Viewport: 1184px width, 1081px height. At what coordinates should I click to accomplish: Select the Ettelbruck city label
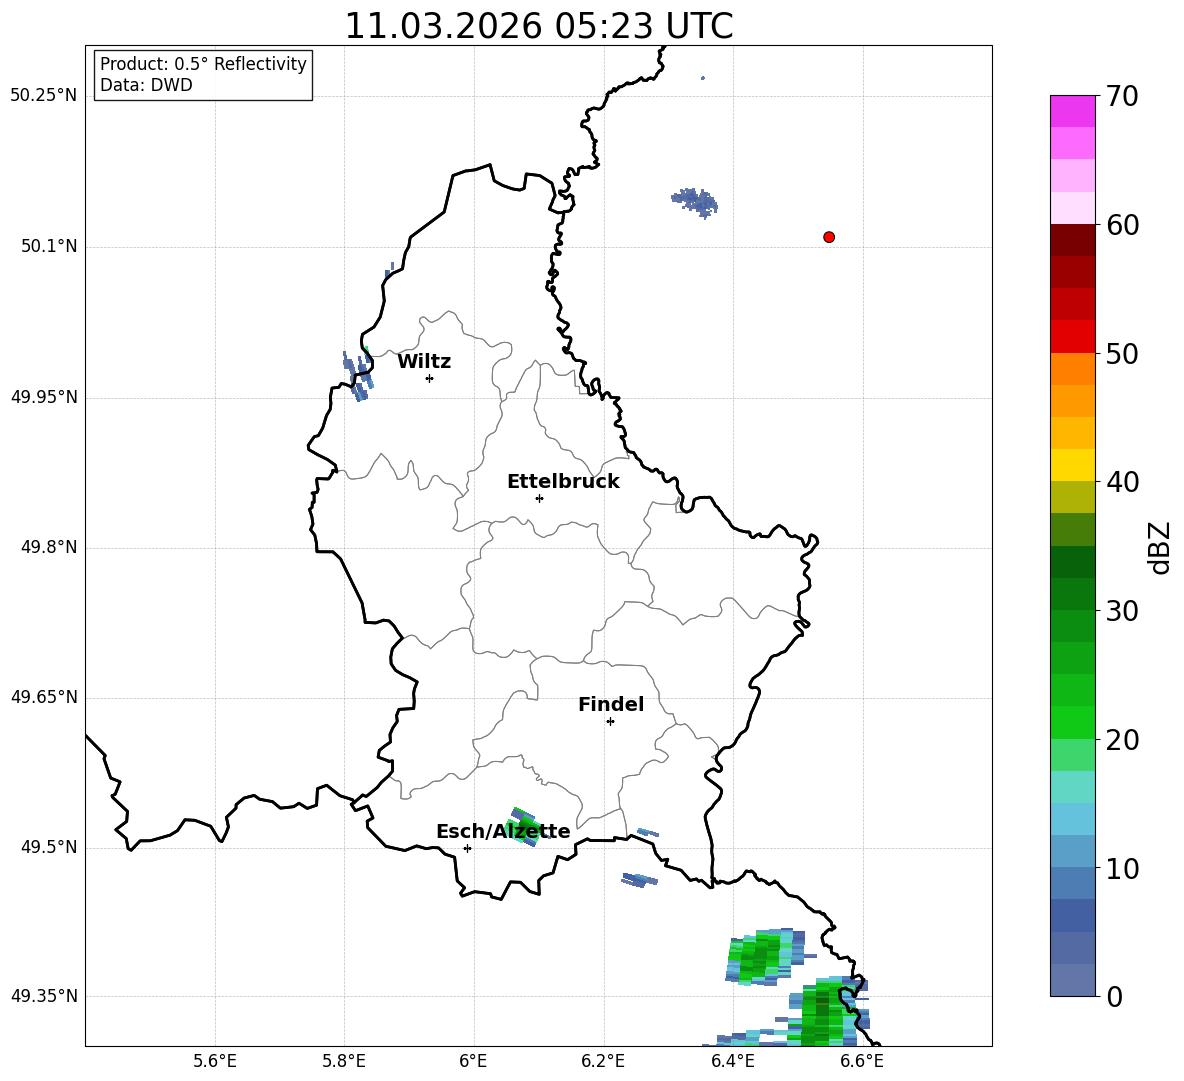[x=563, y=482]
